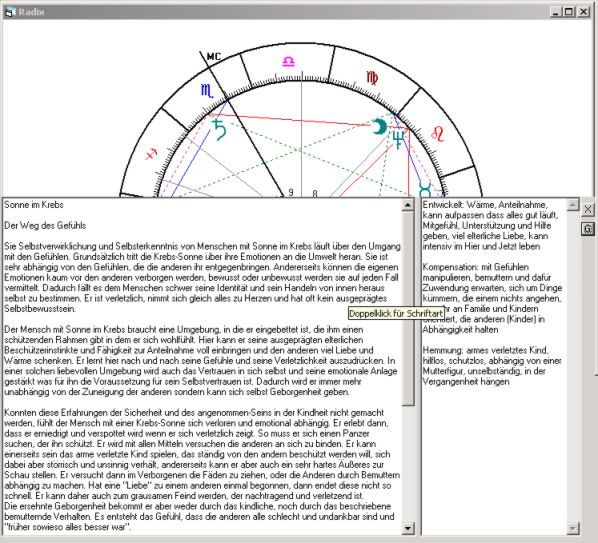
Task: Click the MC axis label
Action: pos(214,57)
